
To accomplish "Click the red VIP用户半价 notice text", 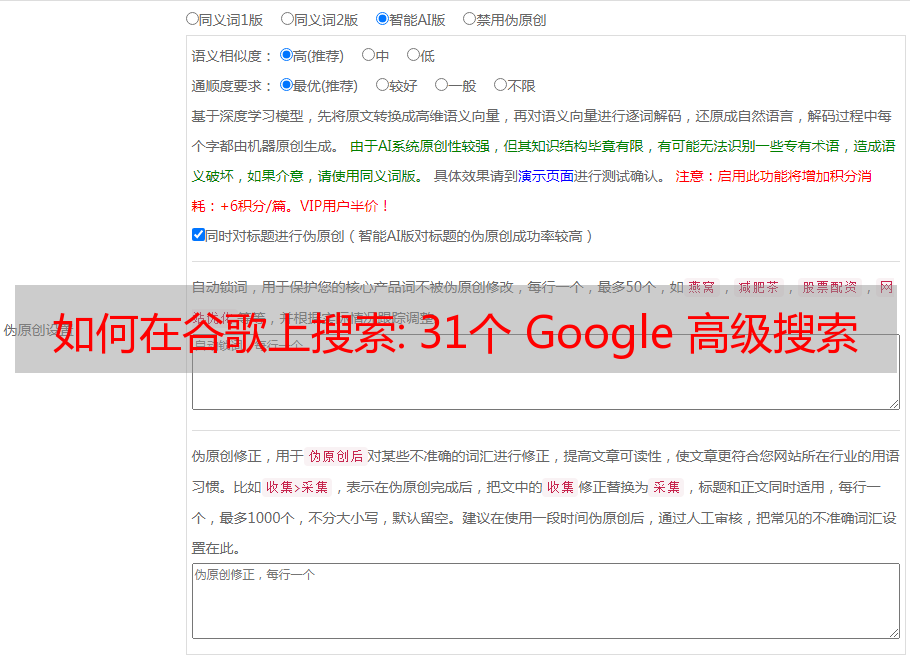I will coord(344,206).
